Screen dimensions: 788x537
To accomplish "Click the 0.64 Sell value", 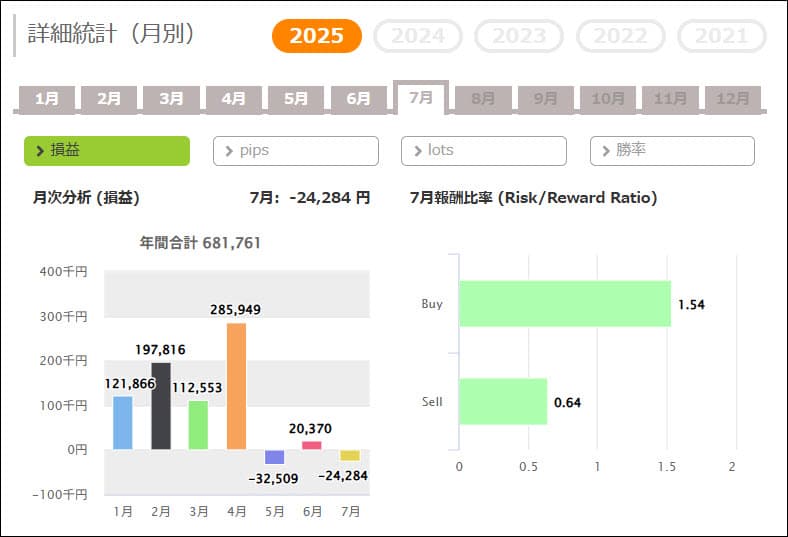I will tap(567, 402).
